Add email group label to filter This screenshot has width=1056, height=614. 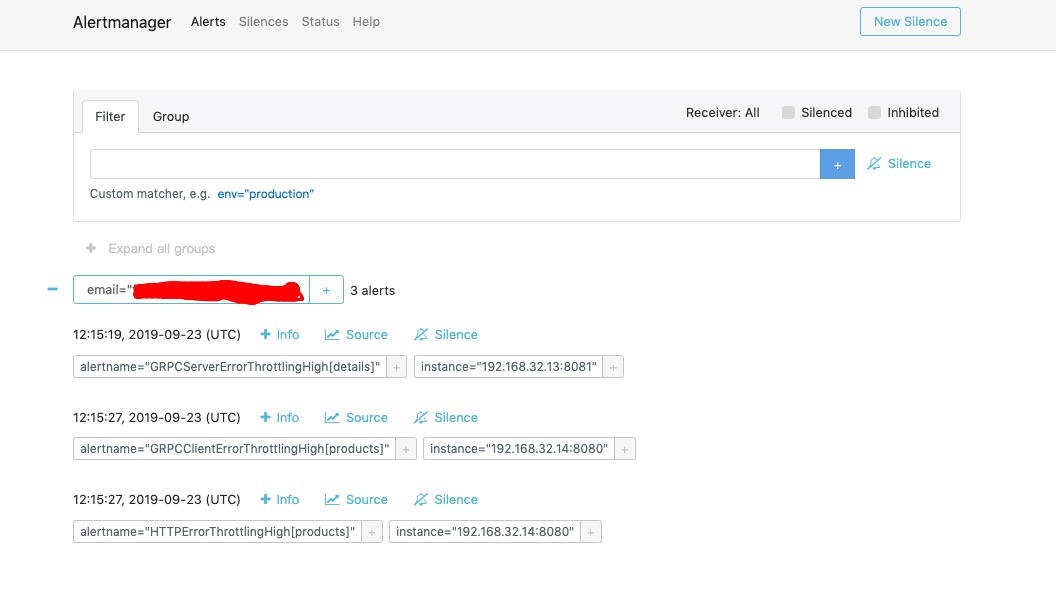[x=327, y=289]
